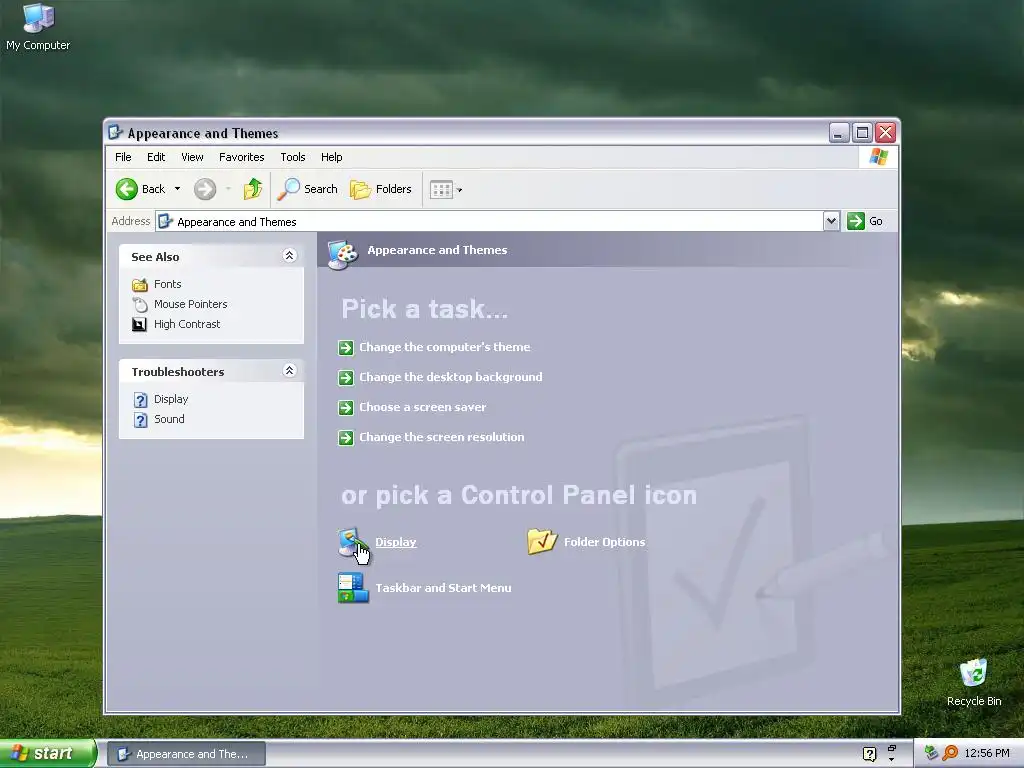Expand the Address bar dropdown
Viewport: 1024px width, 768px height.
click(831, 221)
